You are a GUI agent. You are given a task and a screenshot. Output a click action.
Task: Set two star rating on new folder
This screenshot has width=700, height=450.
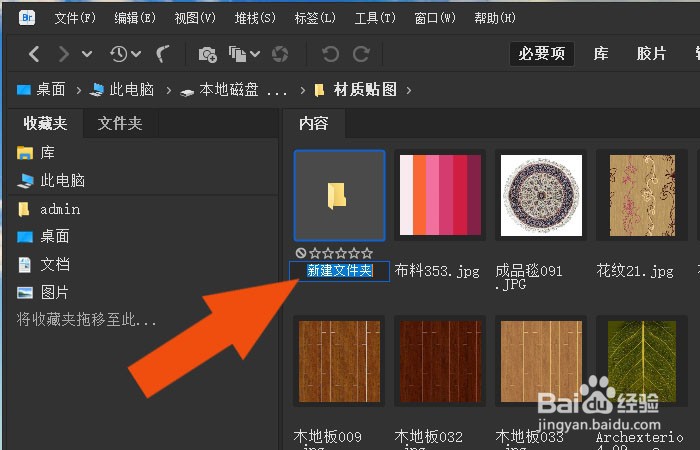point(328,253)
